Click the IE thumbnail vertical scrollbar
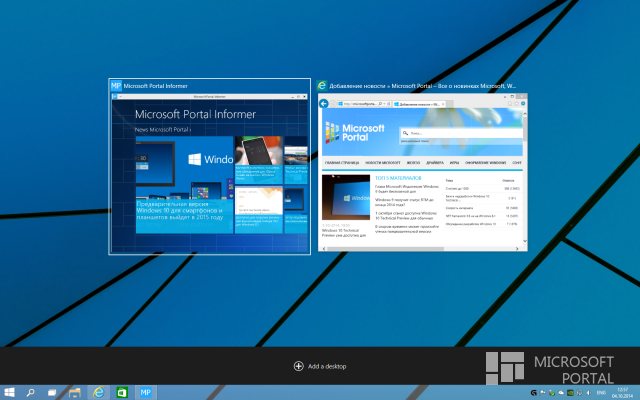 coord(525,177)
